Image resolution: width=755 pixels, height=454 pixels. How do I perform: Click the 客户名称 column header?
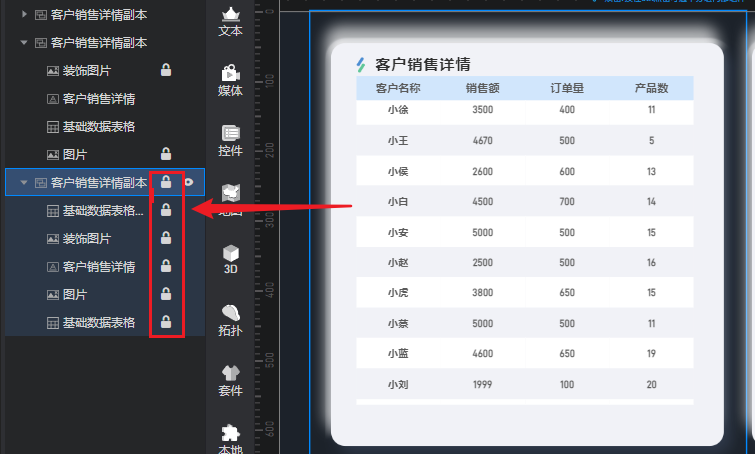(x=398, y=88)
